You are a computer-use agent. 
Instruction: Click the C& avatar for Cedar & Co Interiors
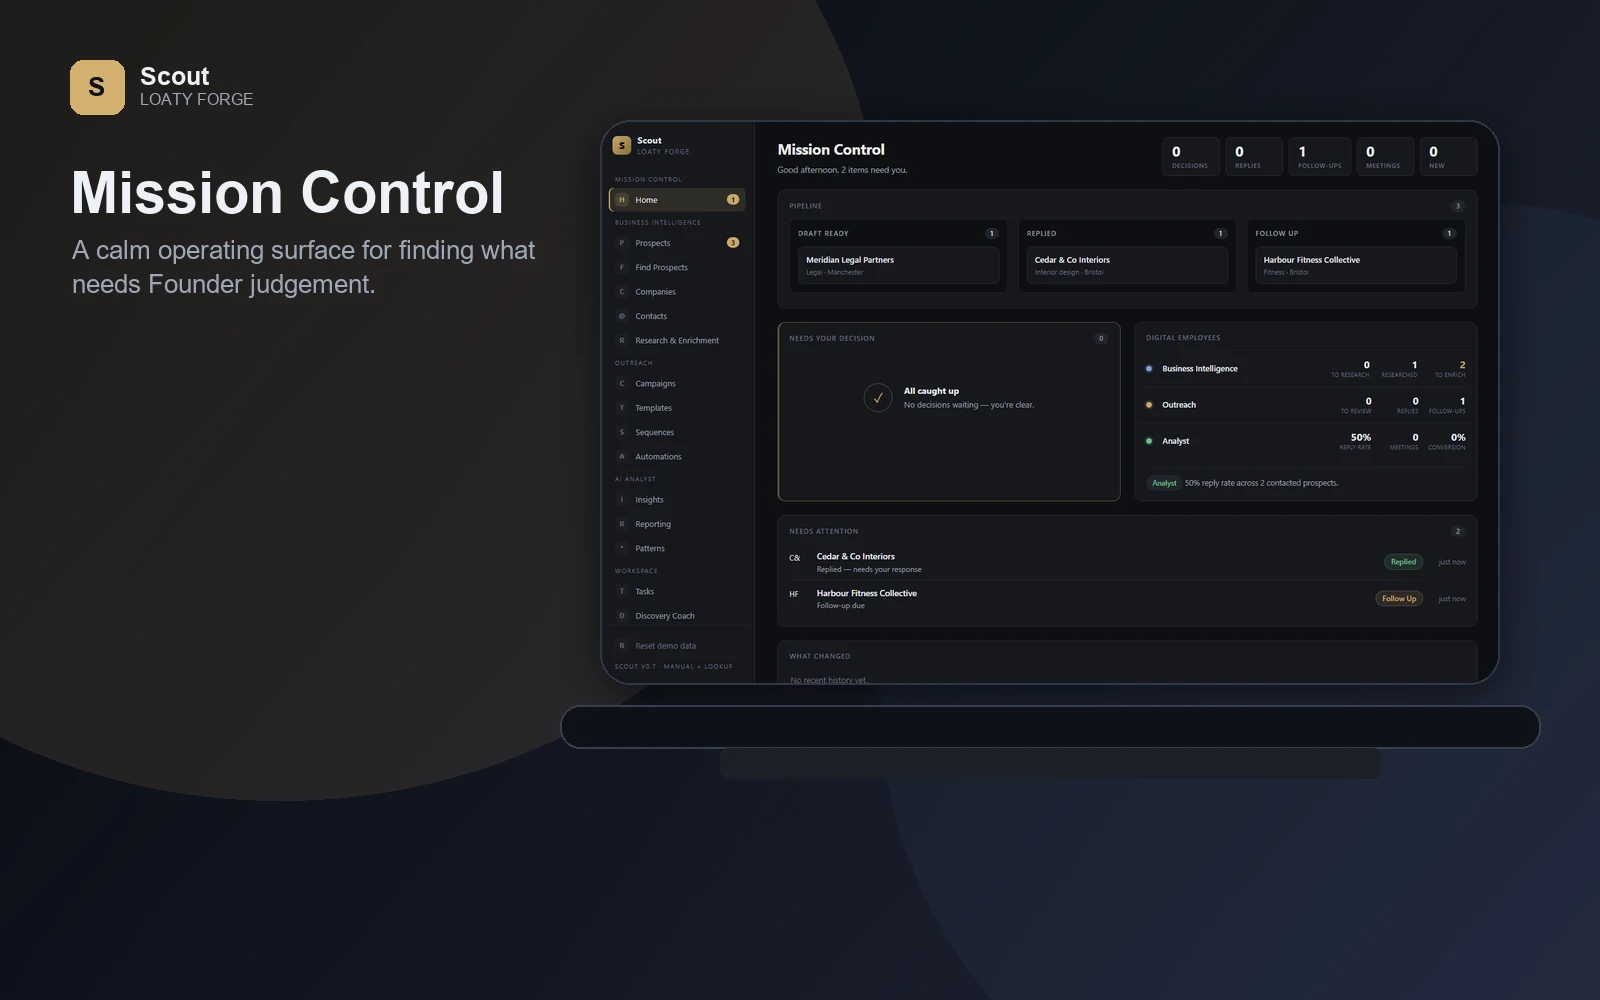tap(795, 558)
